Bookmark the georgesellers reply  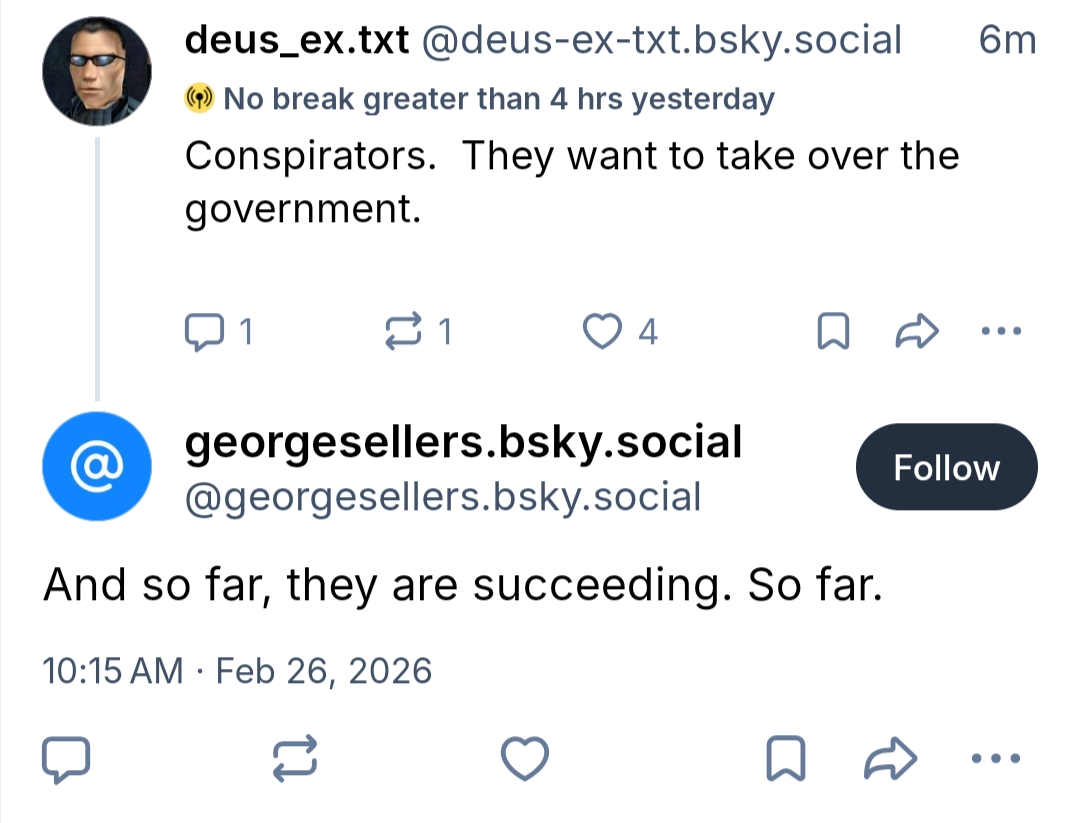pyautogui.click(x=785, y=759)
